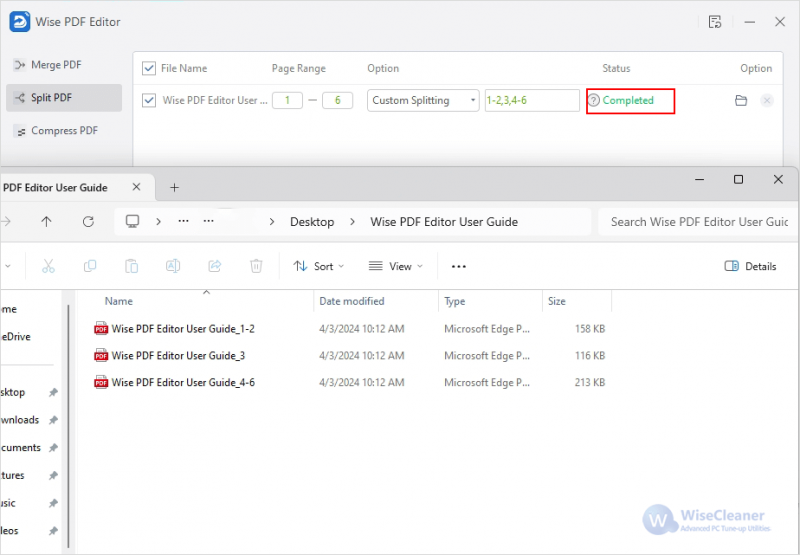Select Wise PDF Editor User Guide_3 file
Viewport: 800px width, 555px height.
(178, 356)
